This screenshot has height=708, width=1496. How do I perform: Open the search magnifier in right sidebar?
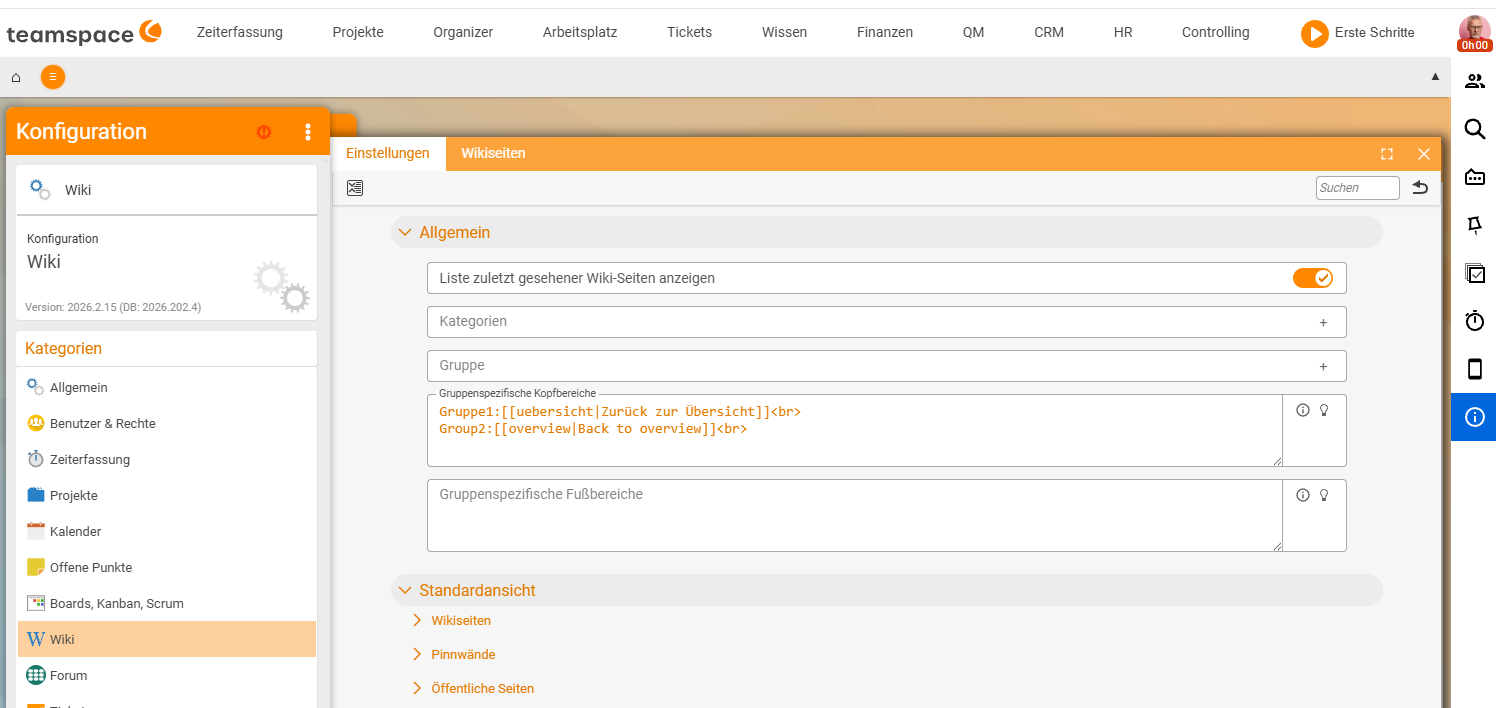pyautogui.click(x=1474, y=129)
